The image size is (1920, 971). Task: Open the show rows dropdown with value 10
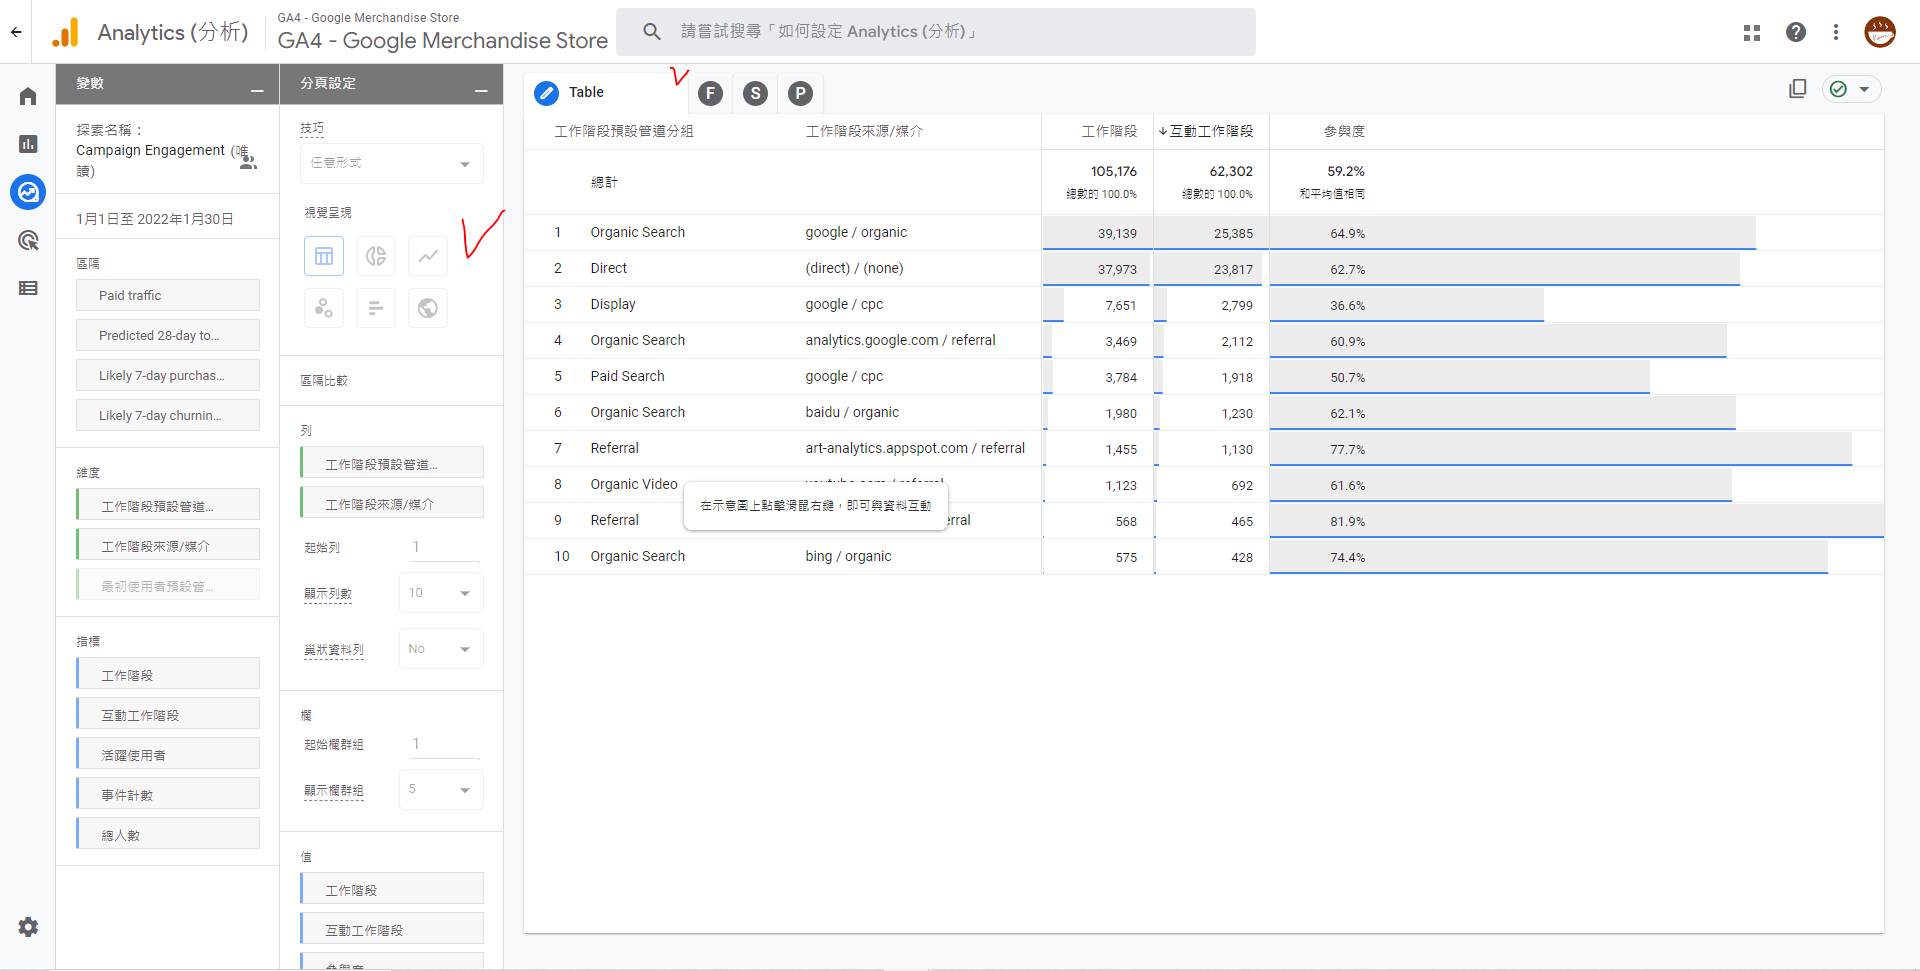click(x=441, y=593)
